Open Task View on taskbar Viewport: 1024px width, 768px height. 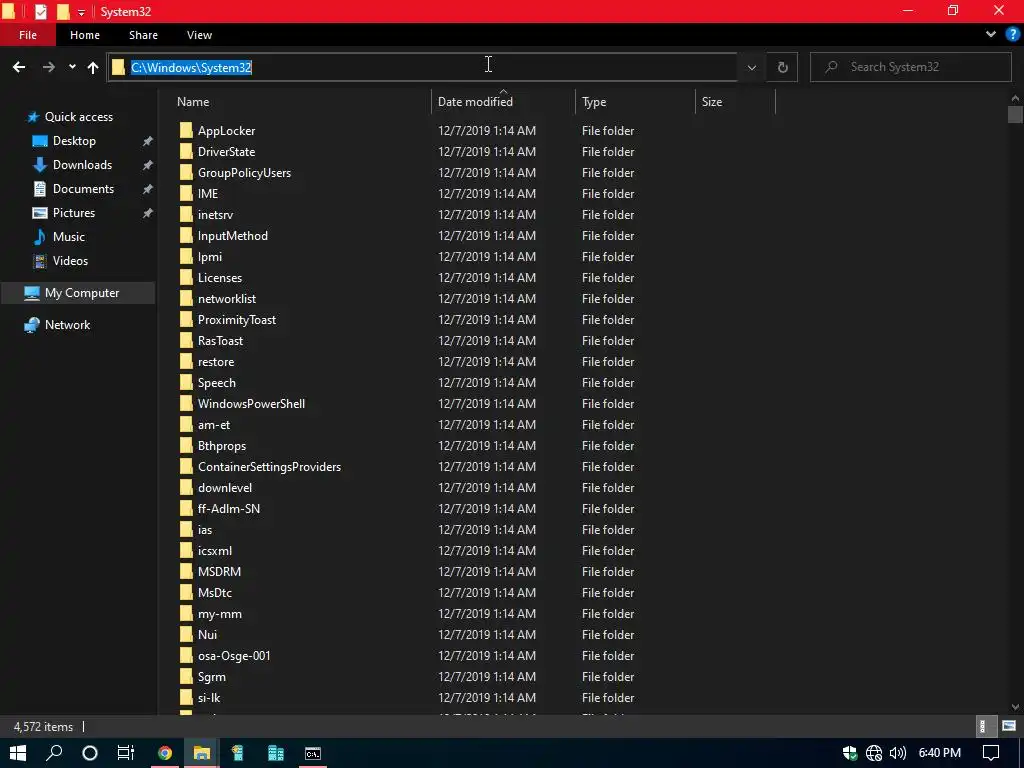(125, 753)
